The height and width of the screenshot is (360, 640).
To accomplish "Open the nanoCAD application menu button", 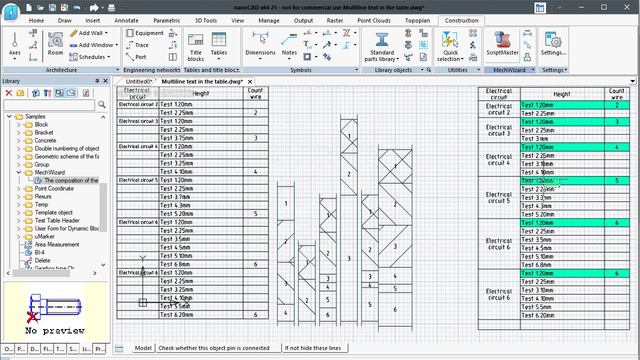I will coord(11,12).
